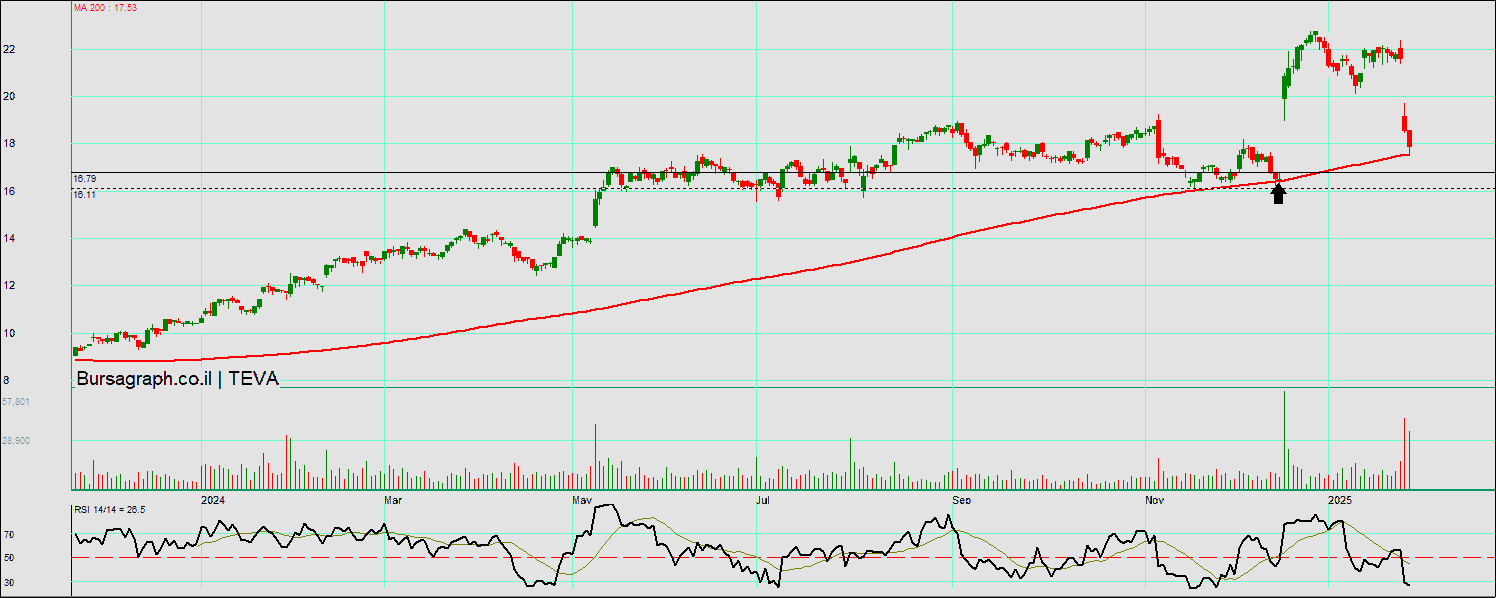Select the Nov date axis label

tap(1155, 499)
